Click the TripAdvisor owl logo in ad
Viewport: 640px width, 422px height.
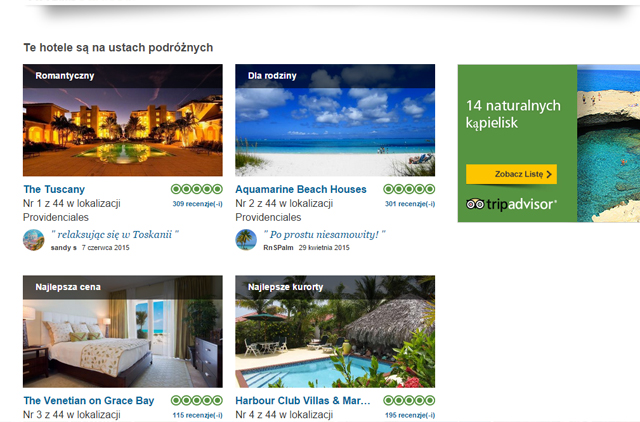coord(475,204)
